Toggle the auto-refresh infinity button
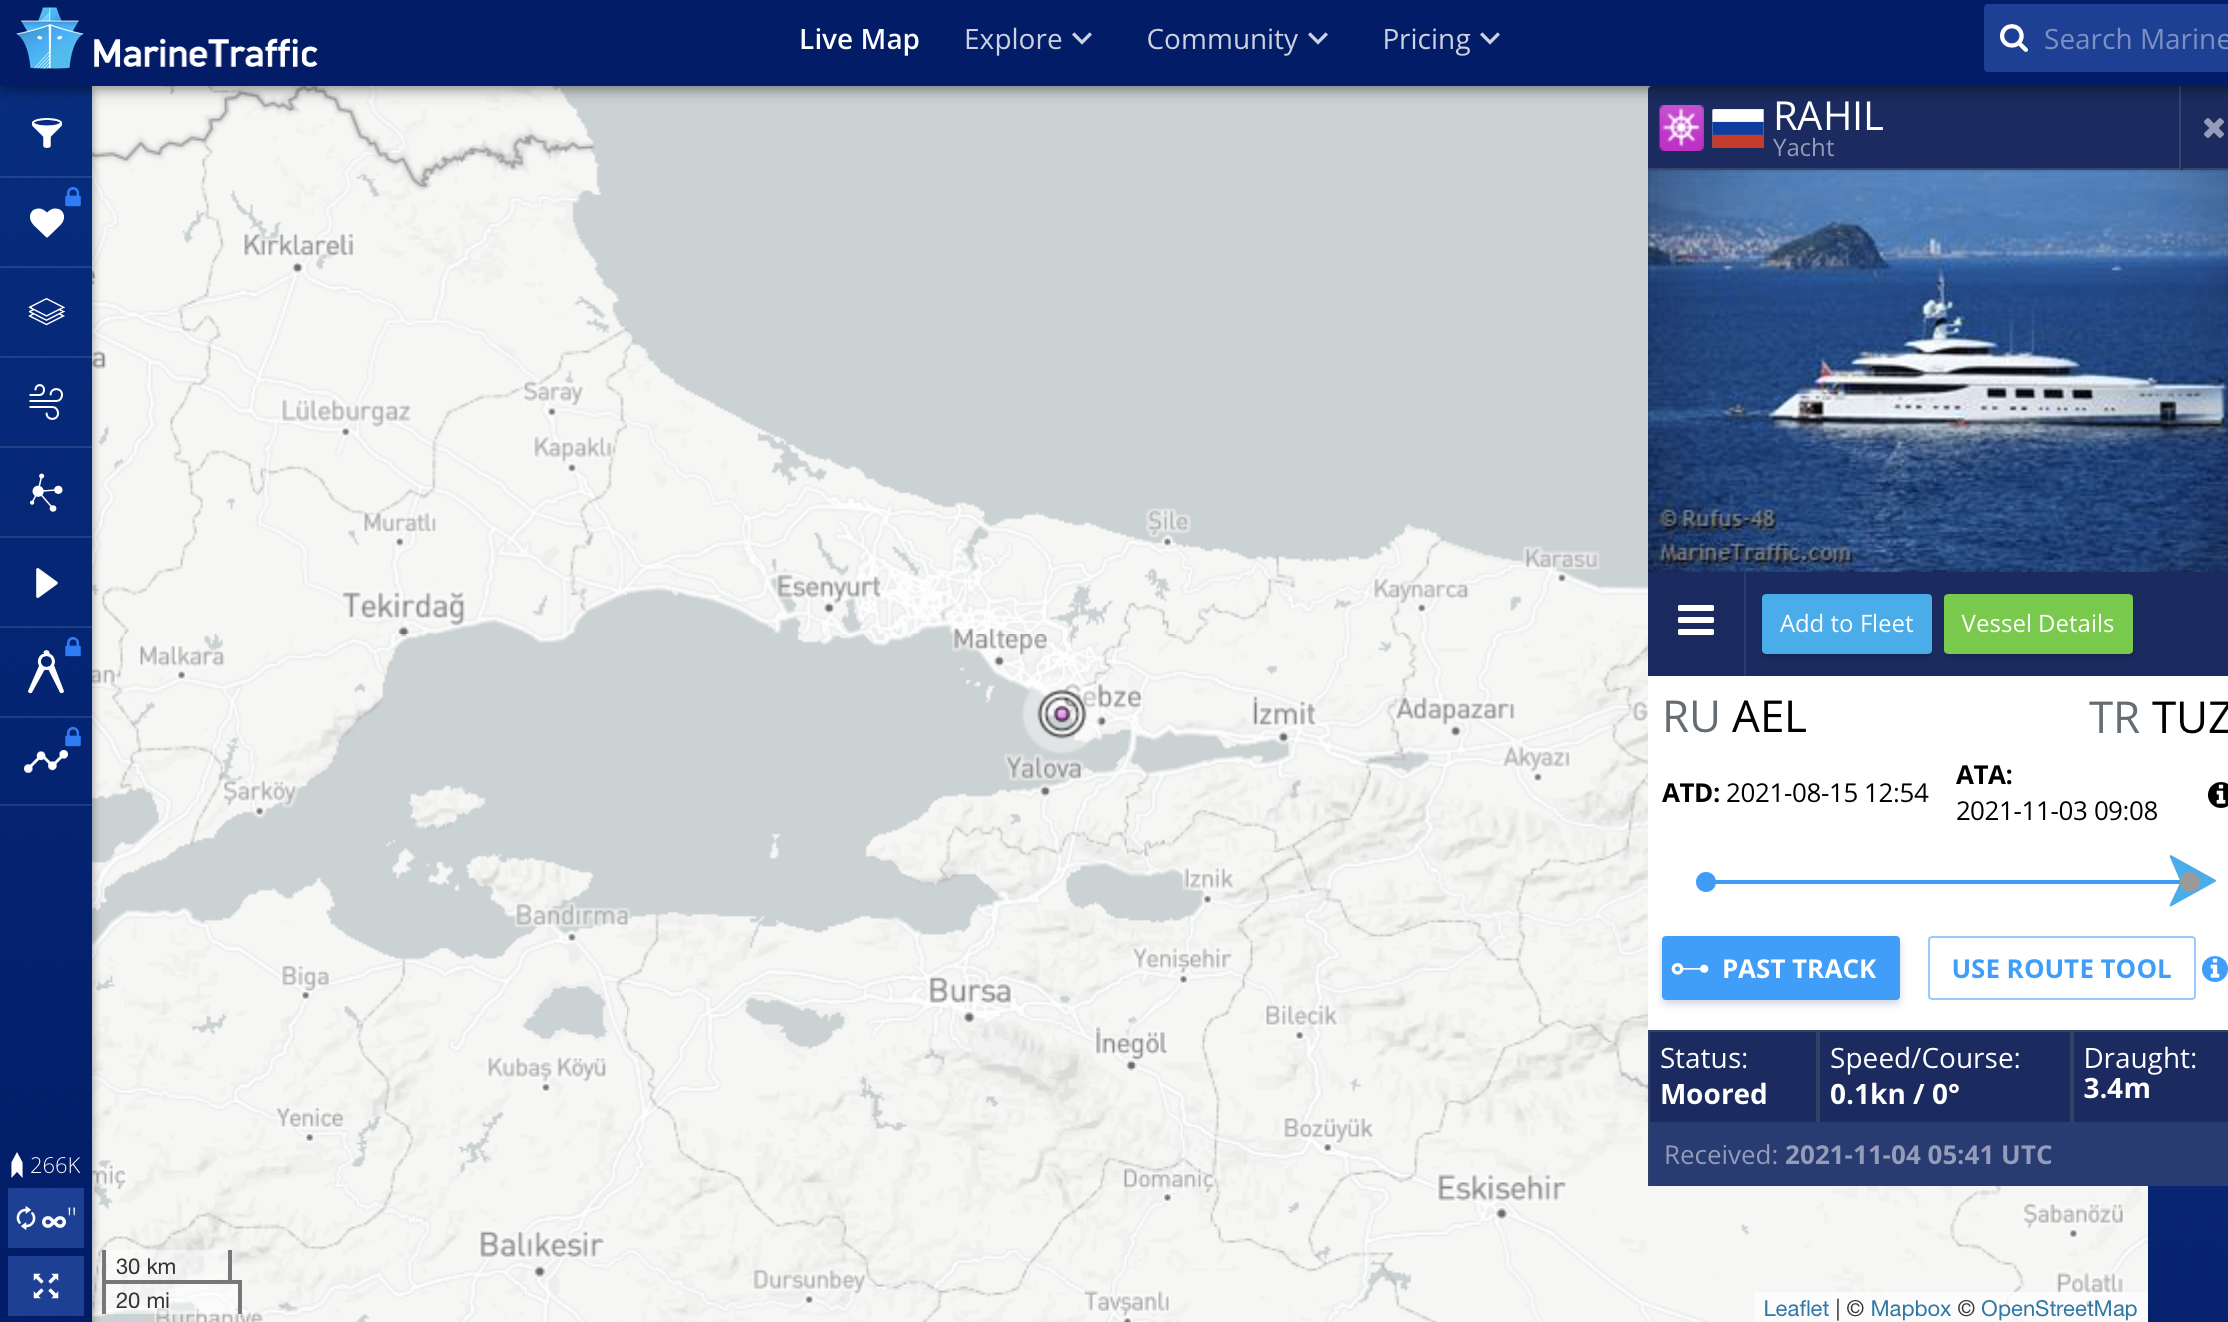The image size is (2228, 1322). click(46, 1219)
